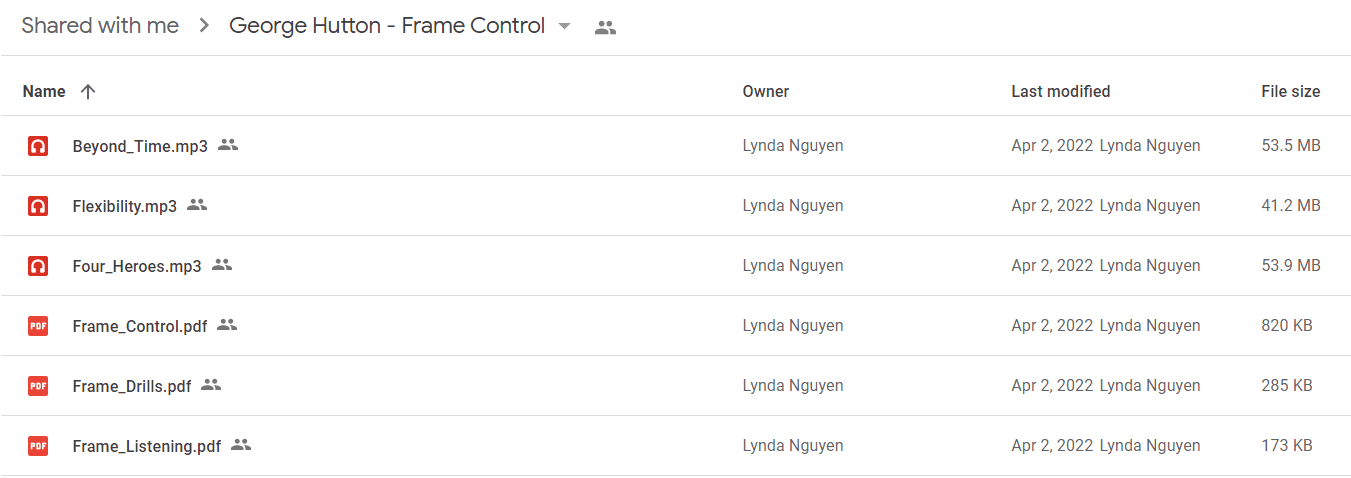This screenshot has height=478, width=1351.
Task: Click the Owner column header
Action: pos(766,91)
